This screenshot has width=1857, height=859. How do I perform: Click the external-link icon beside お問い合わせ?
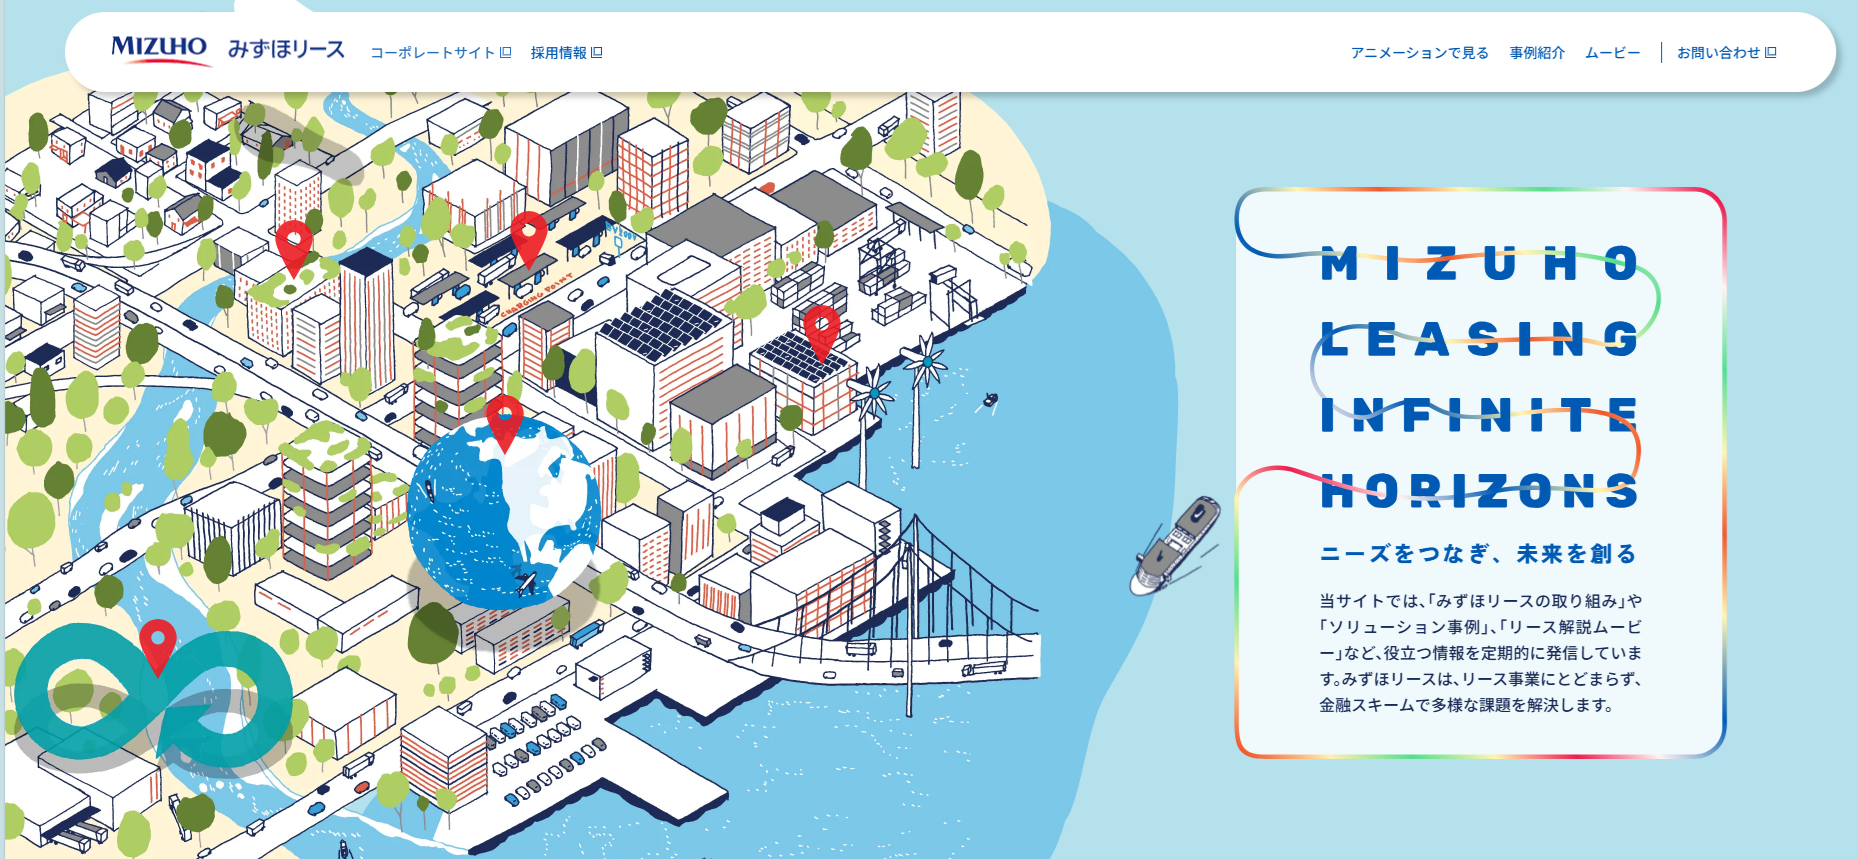pyautogui.click(x=1771, y=53)
